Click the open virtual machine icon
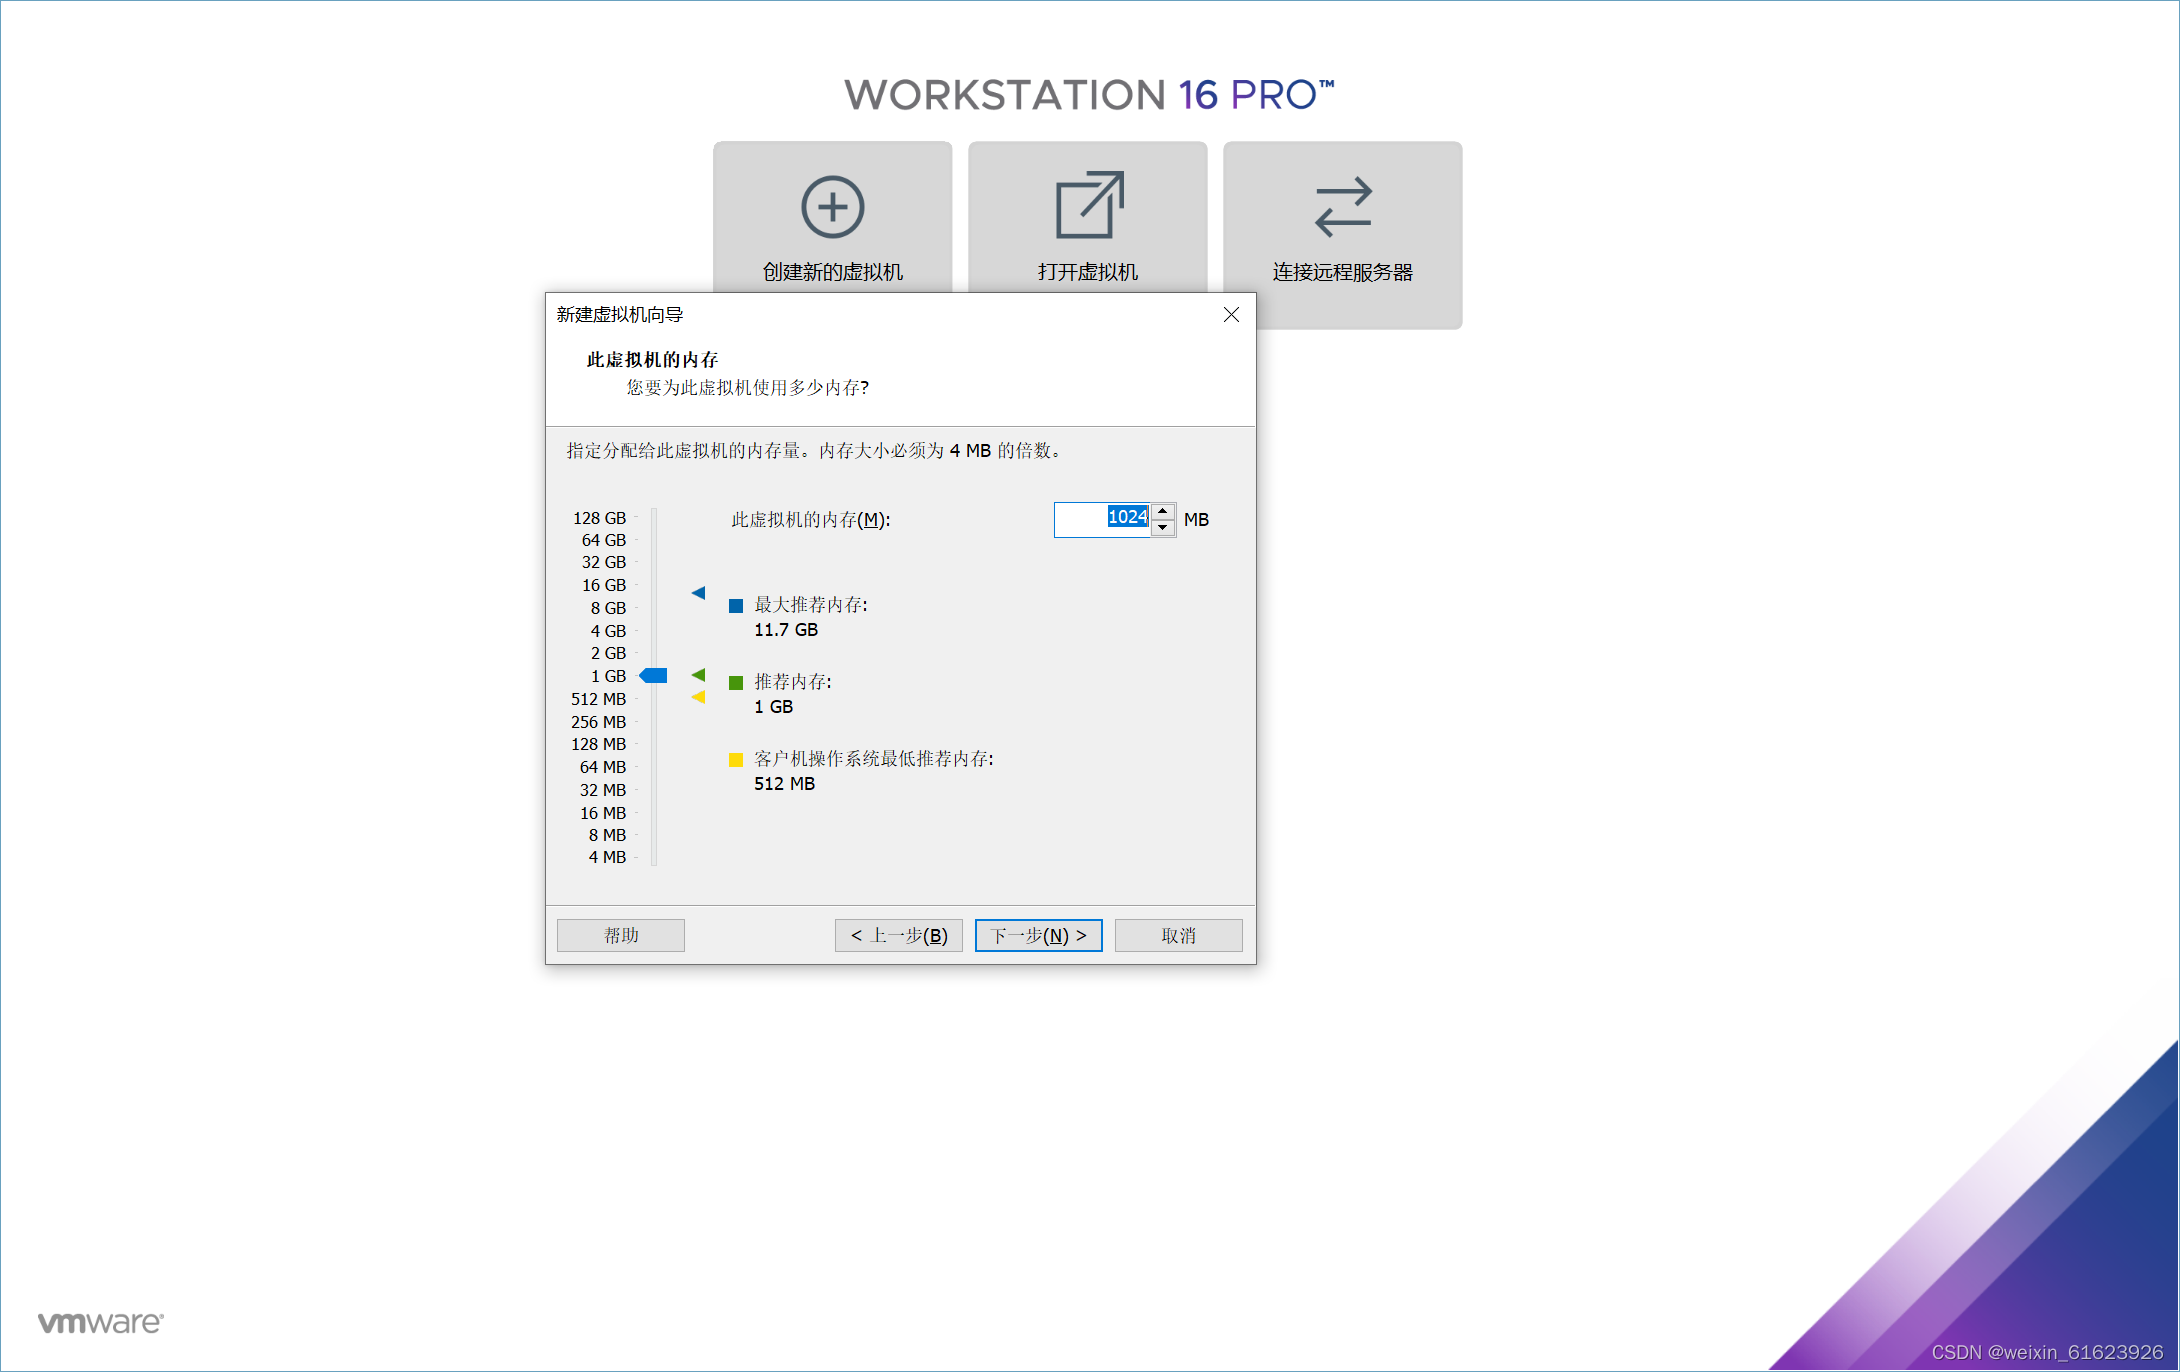Image resolution: width=2180 pixels, height=1372 pixels. (x=1088, y=206)
